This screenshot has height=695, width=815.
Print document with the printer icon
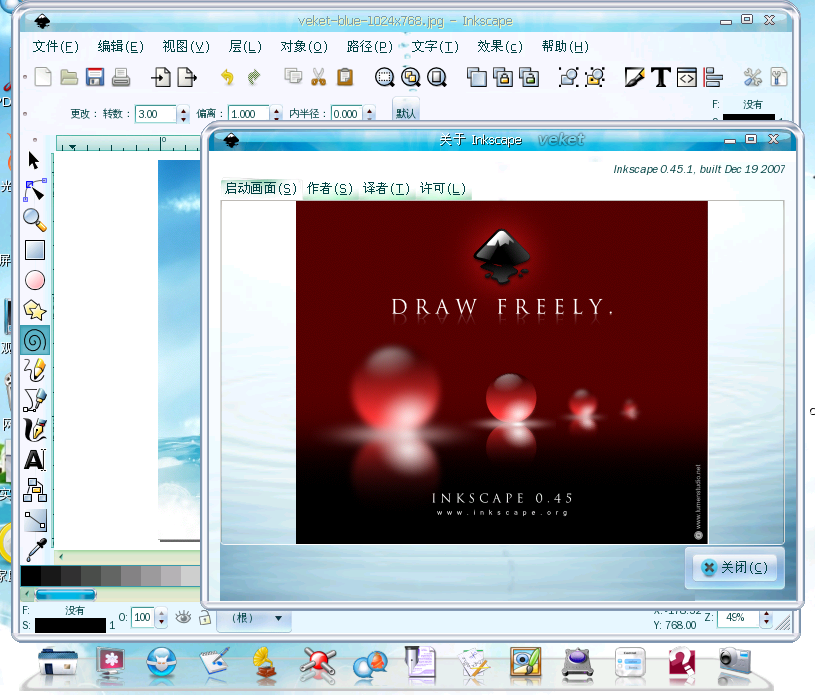121,77
